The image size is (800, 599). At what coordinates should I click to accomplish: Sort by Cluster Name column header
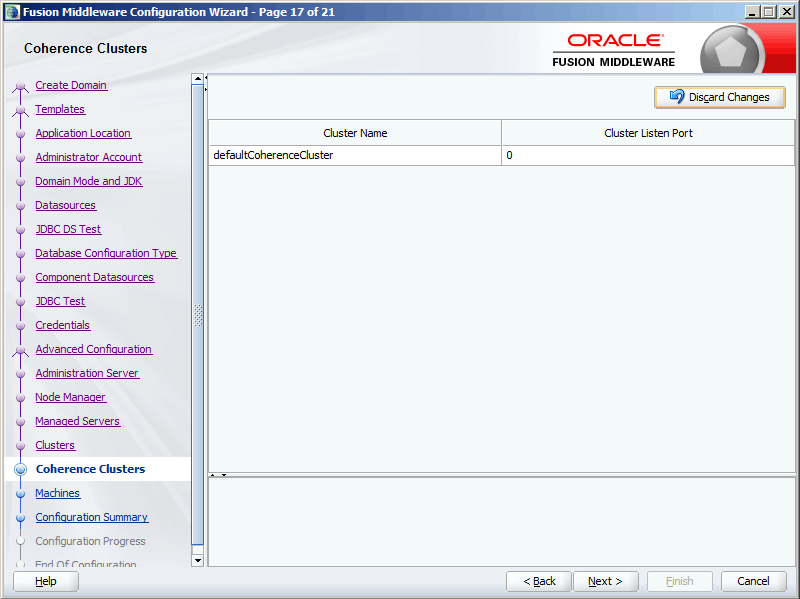[354, 133]
